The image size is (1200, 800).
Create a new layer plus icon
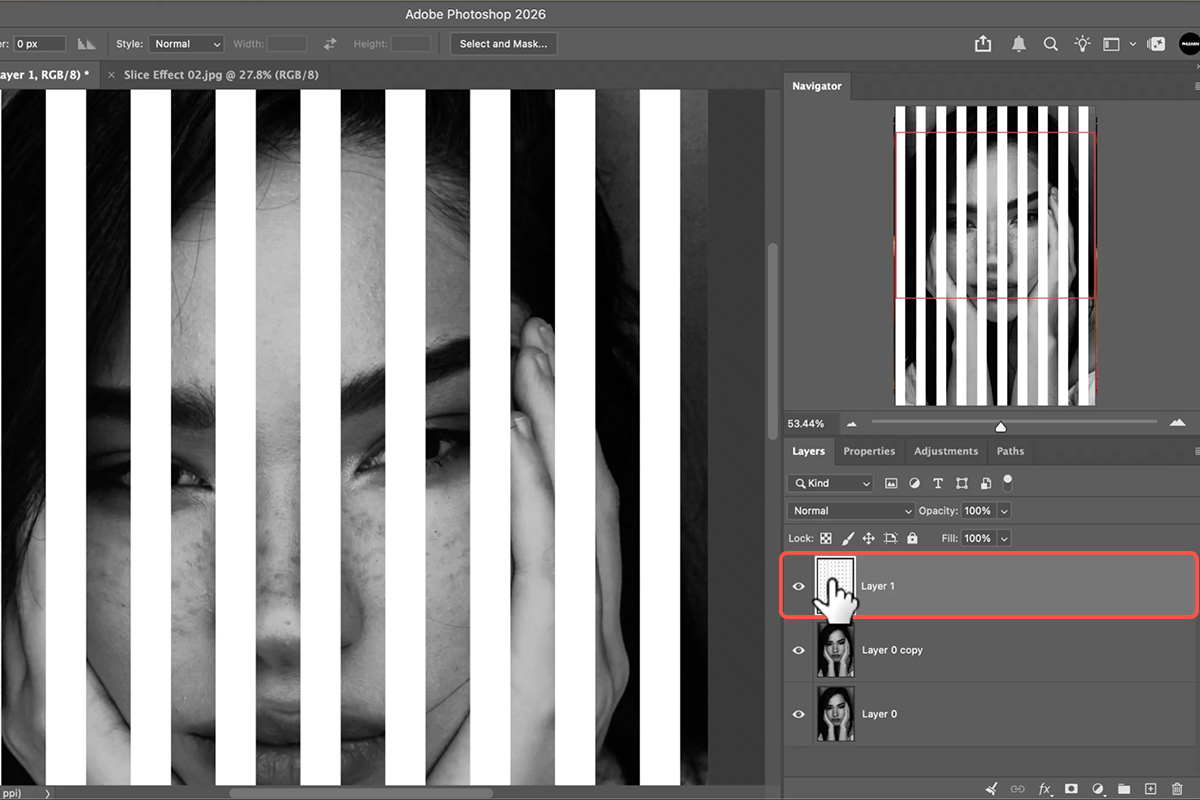pyautogui.click(x=1151, y=789)
